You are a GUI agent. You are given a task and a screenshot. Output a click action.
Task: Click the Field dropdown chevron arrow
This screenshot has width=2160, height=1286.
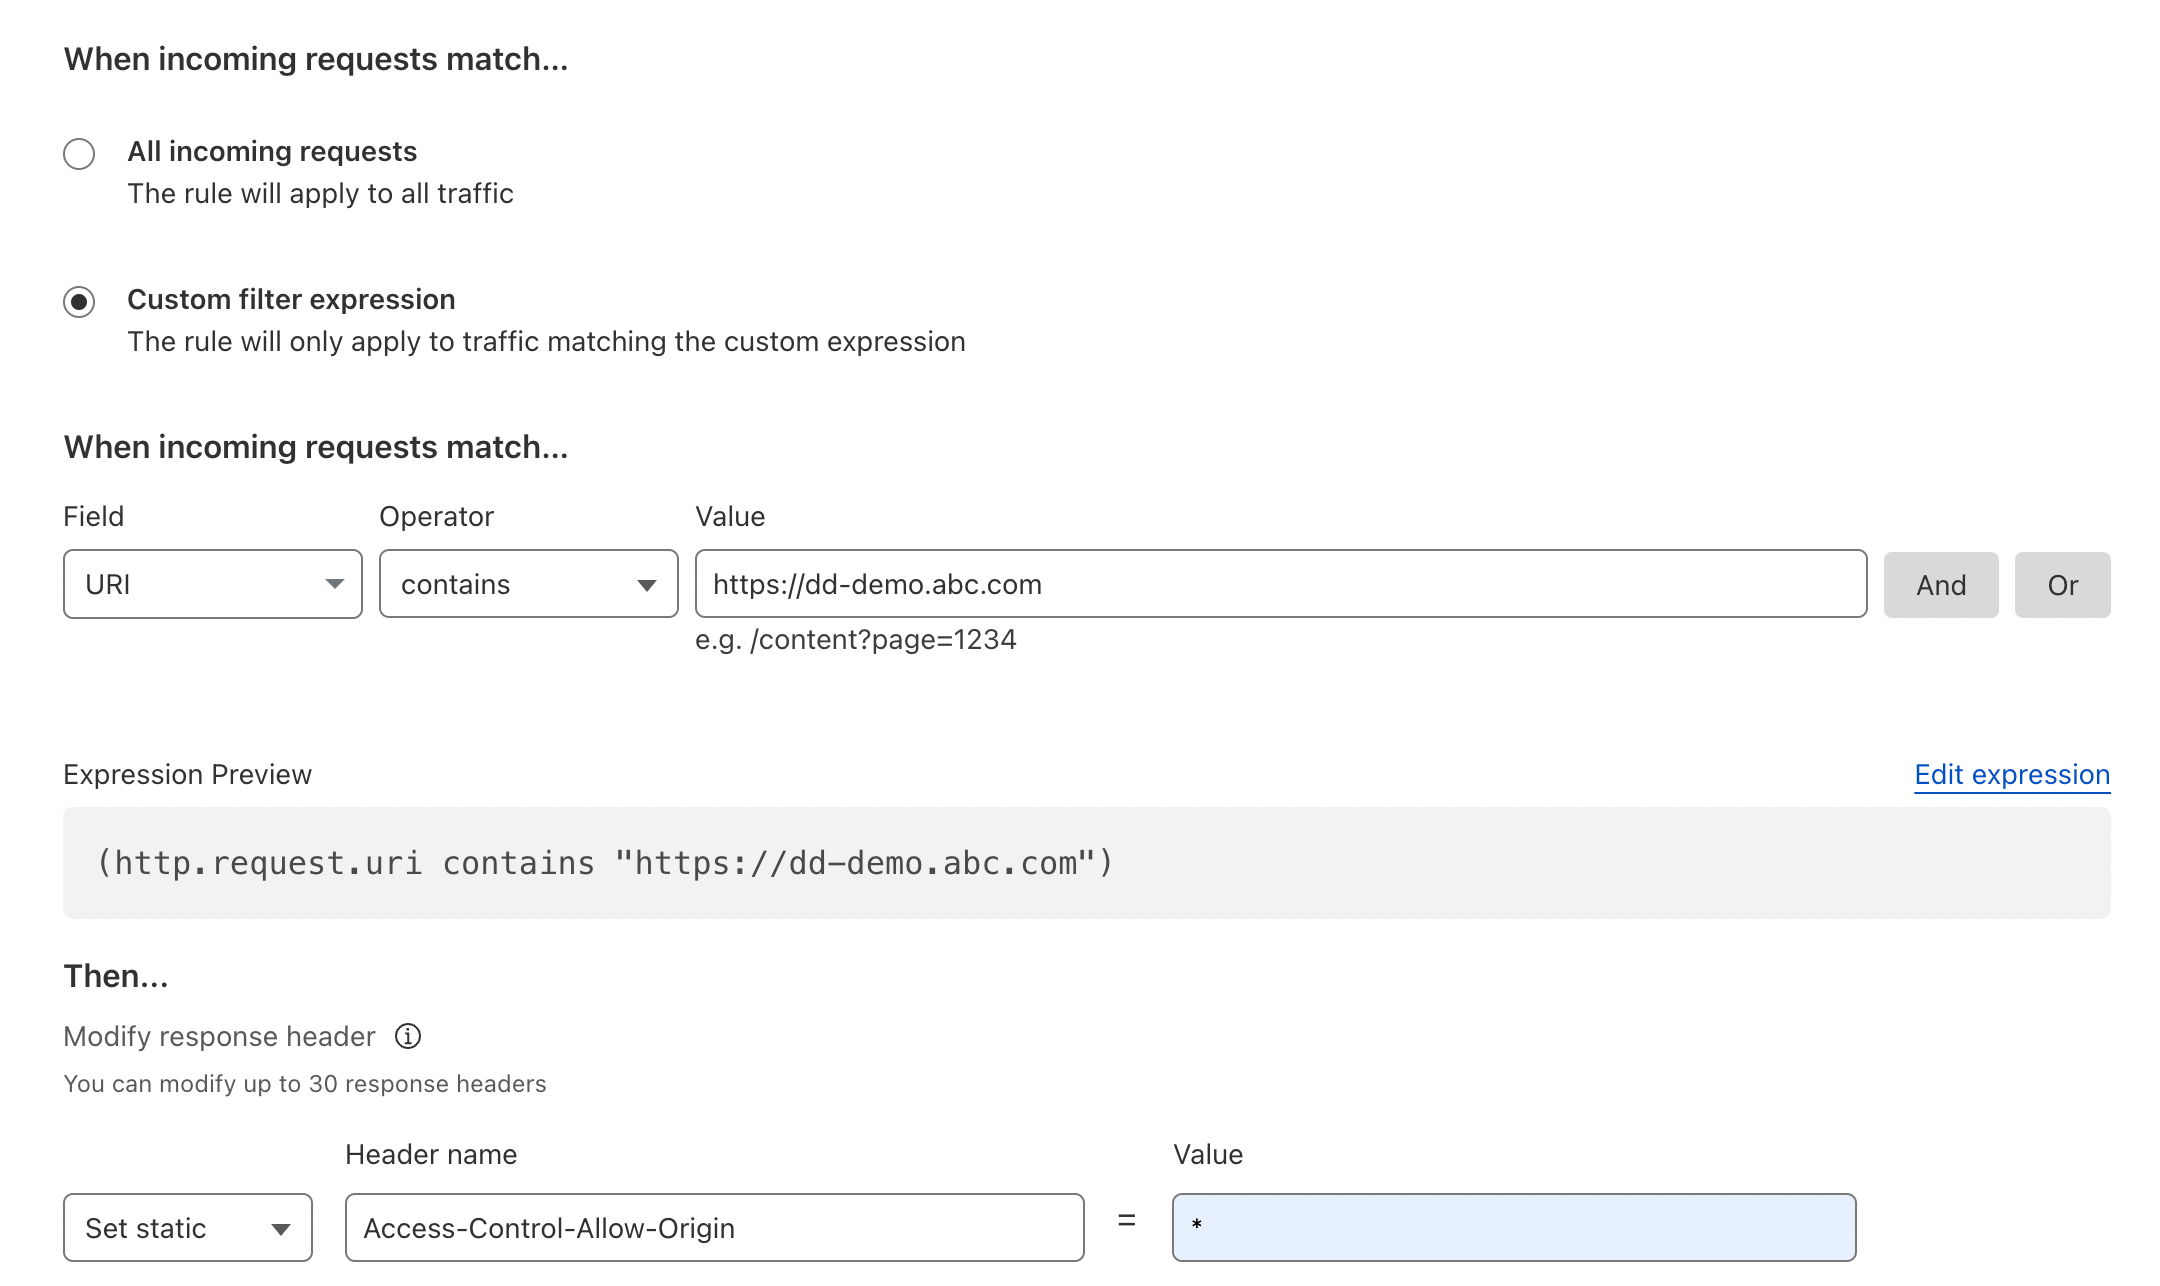pos(336,584)
